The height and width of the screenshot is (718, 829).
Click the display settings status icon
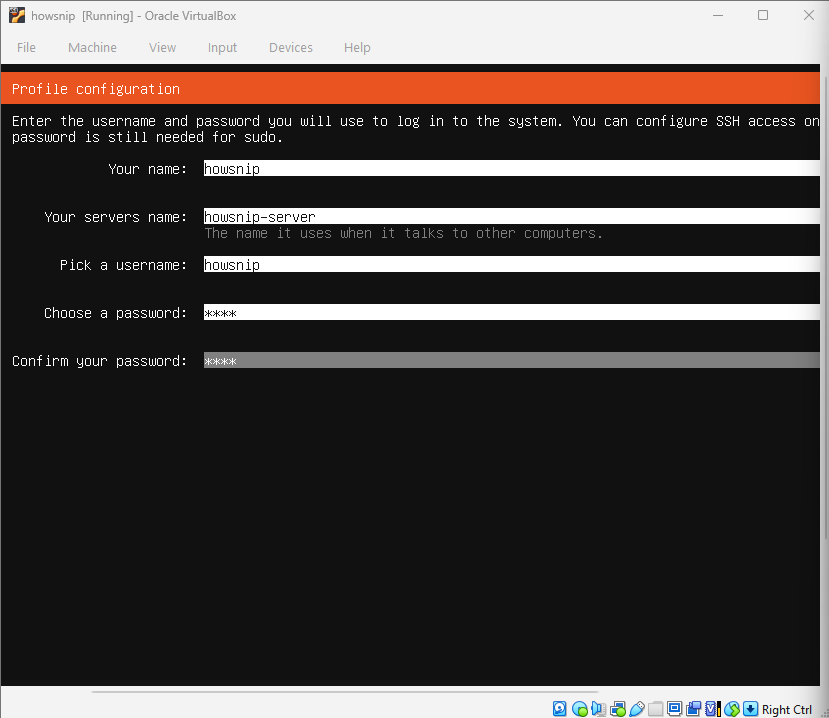[x=675, y=708]
